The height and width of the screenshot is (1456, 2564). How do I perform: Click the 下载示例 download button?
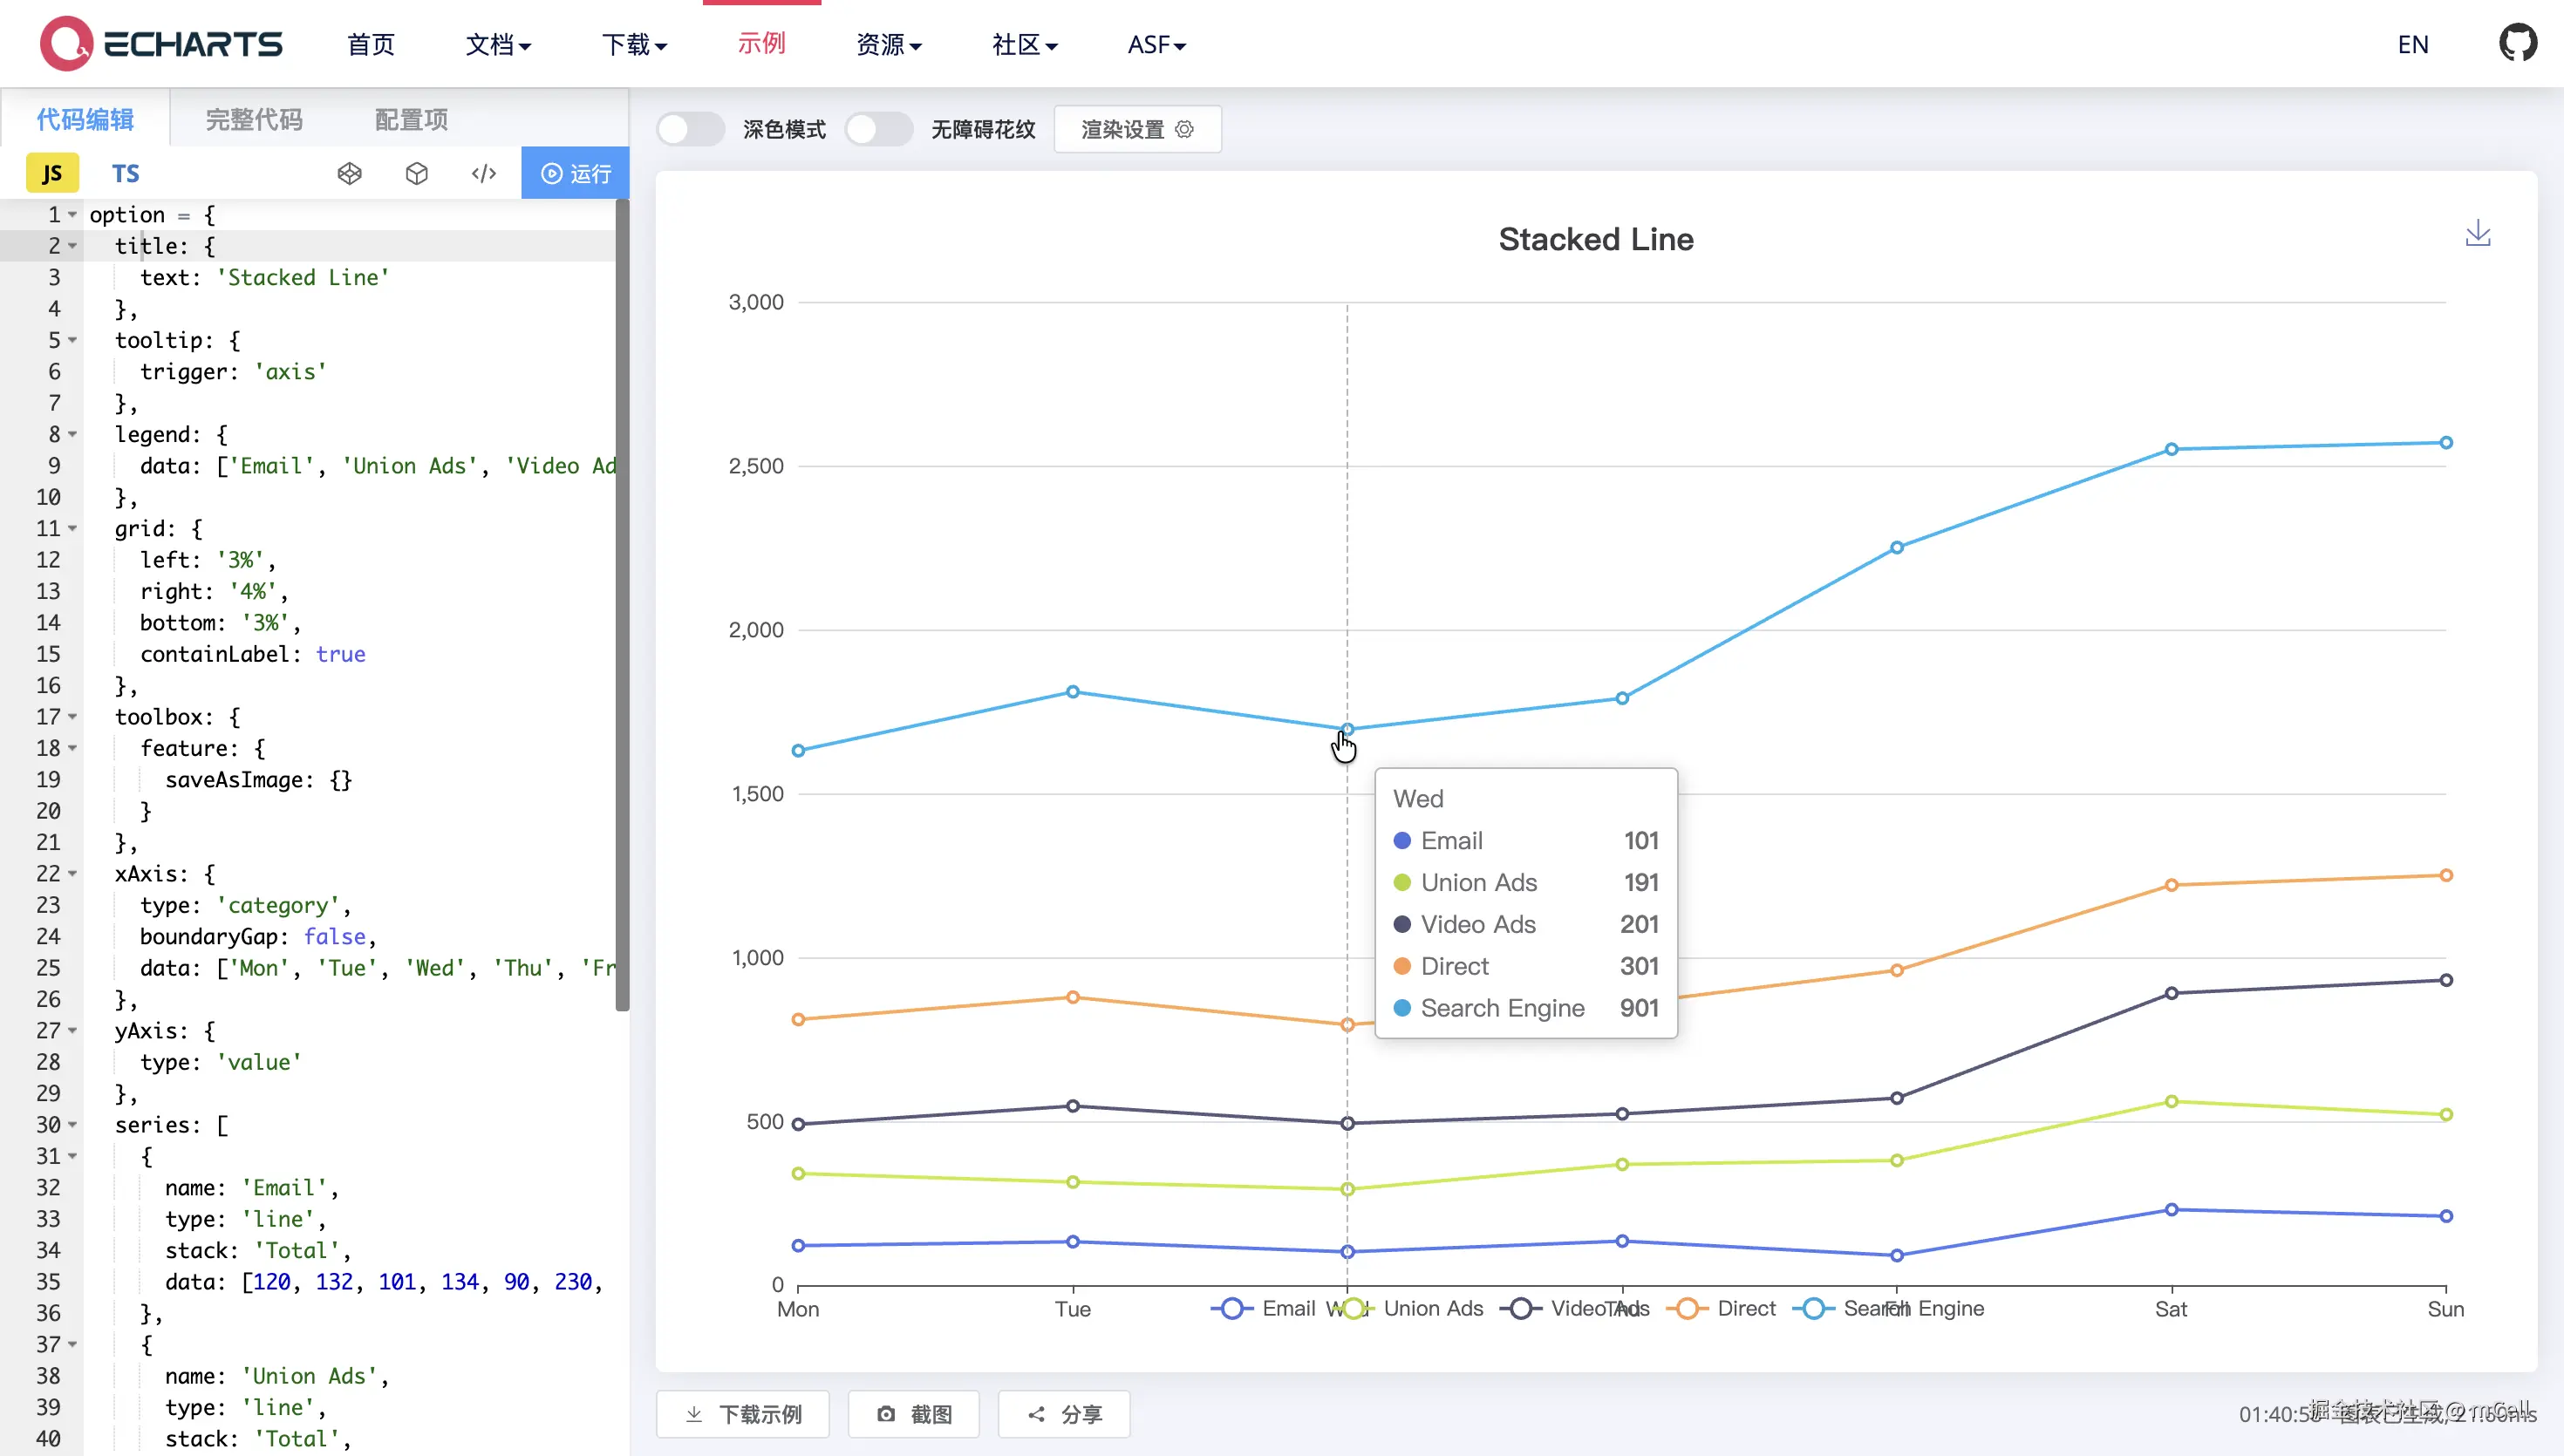pos(743,1414)
